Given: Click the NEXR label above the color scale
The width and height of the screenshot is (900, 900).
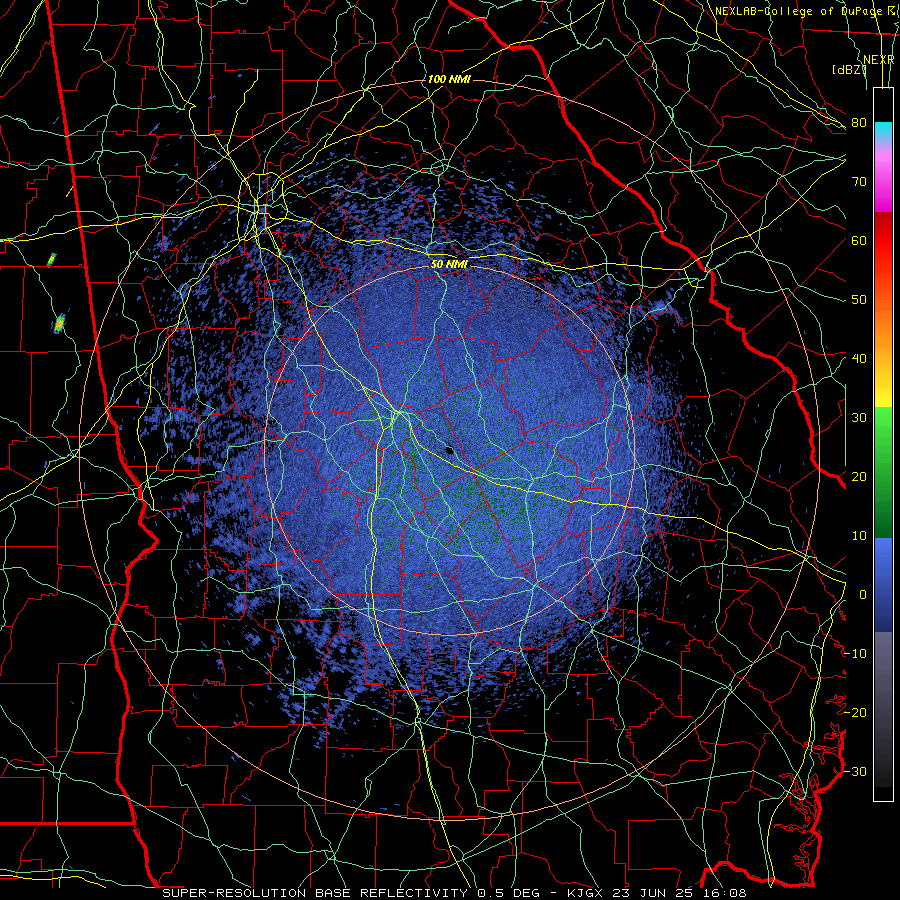Looking at the screenshot, I should point(878,60).
